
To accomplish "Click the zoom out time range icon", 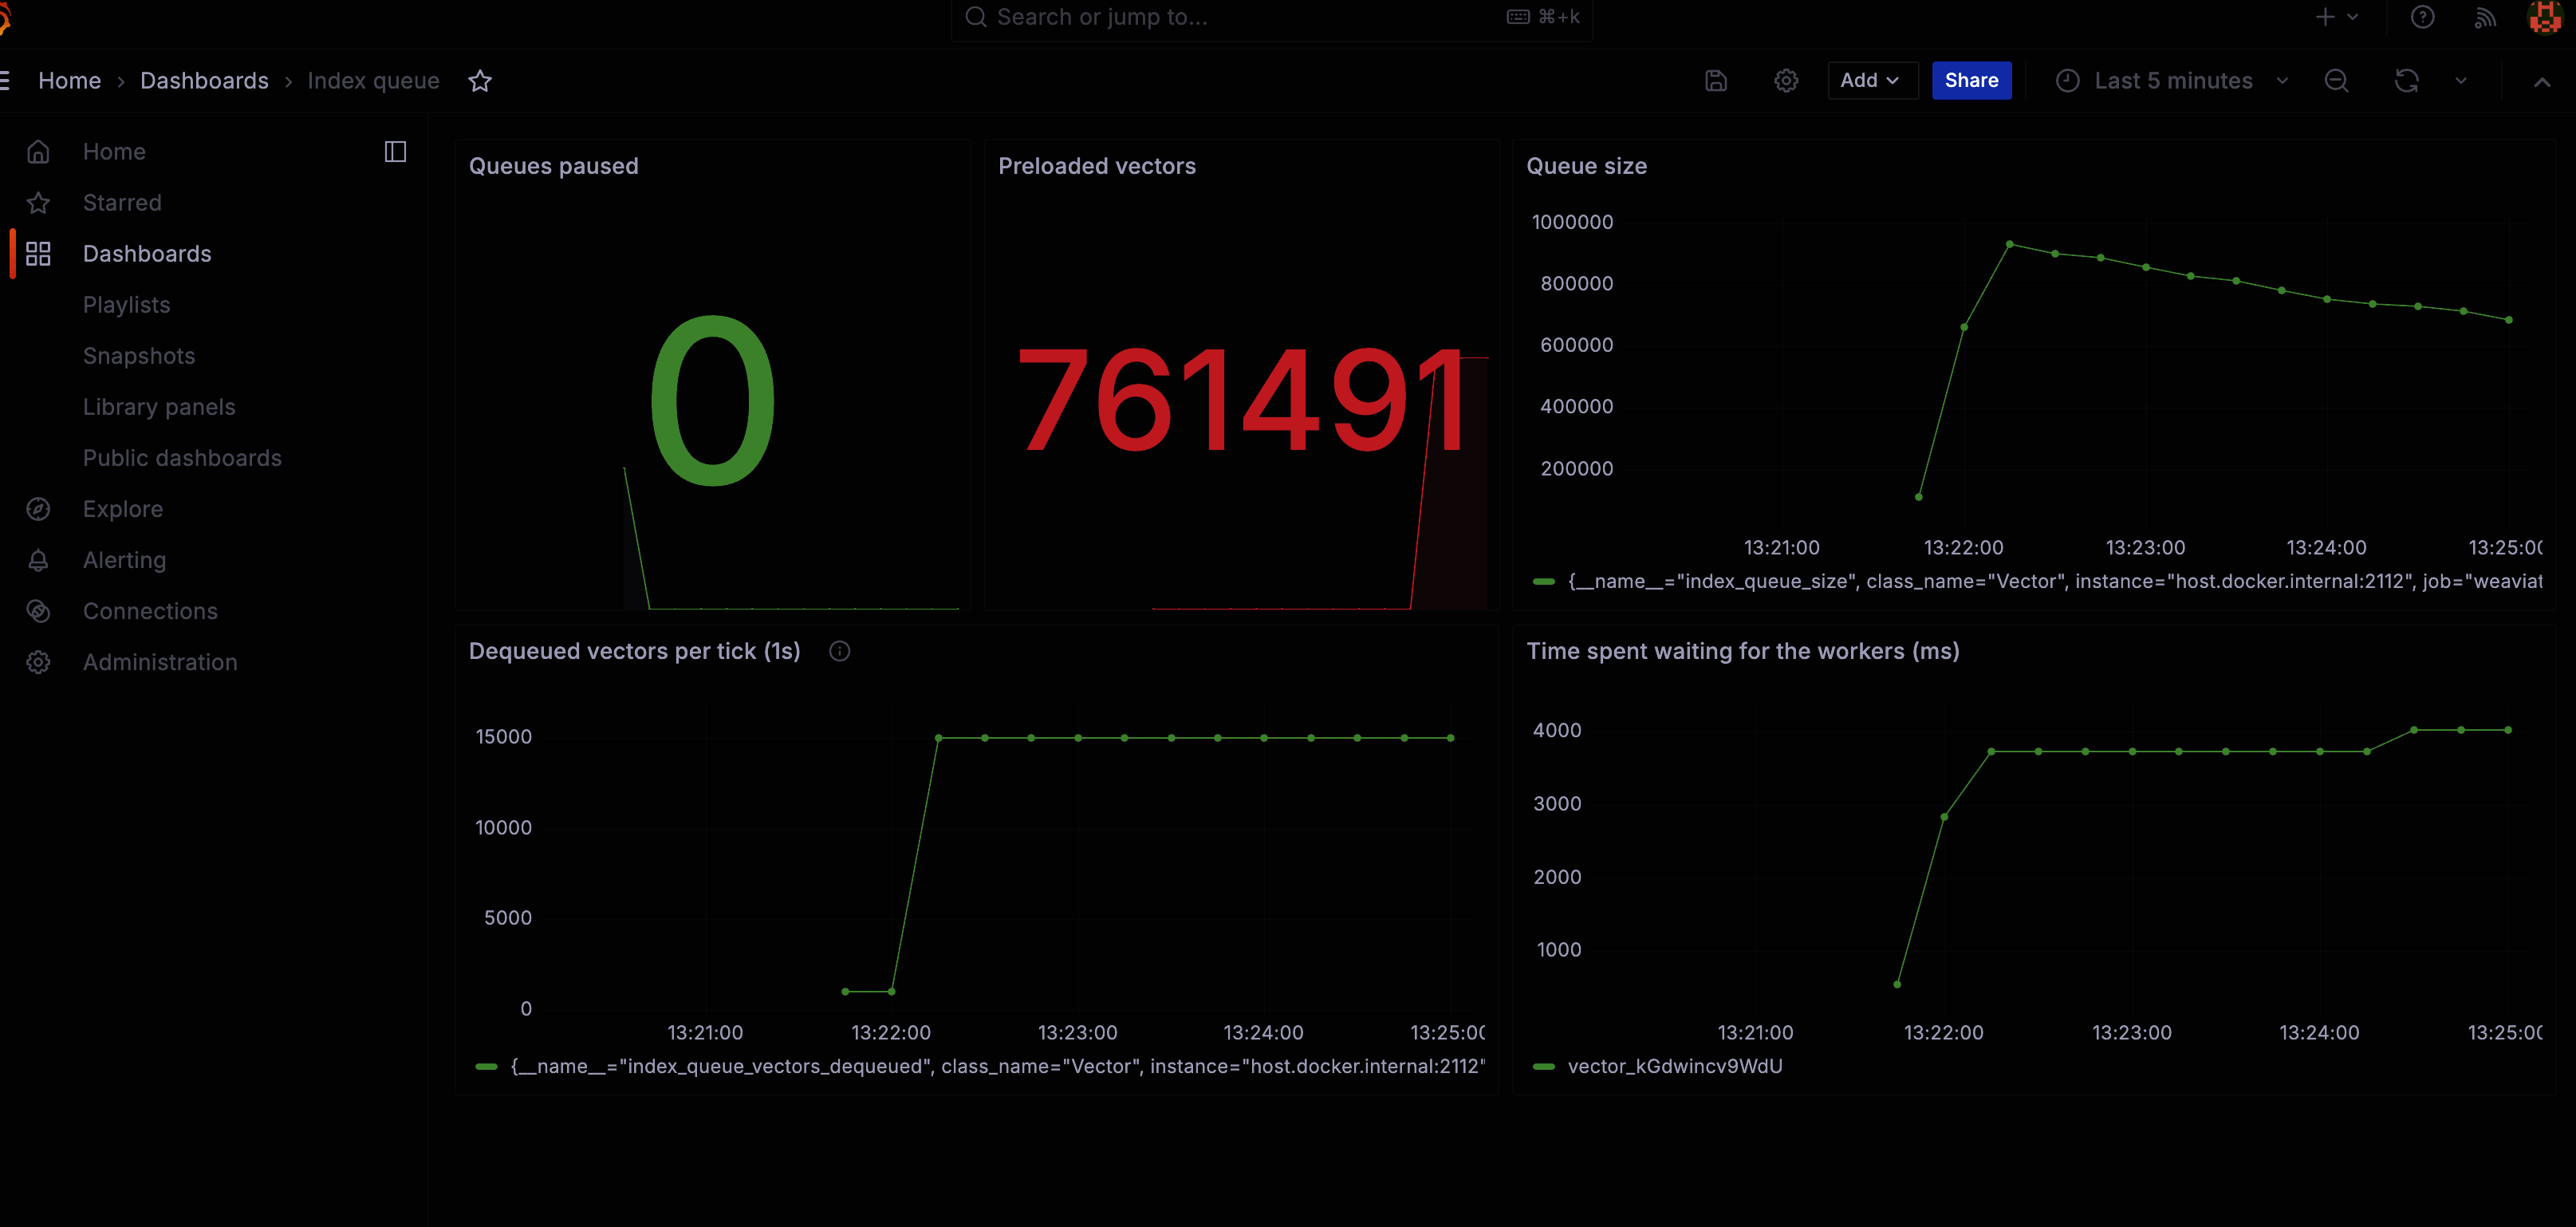I will pos(2336,81).
